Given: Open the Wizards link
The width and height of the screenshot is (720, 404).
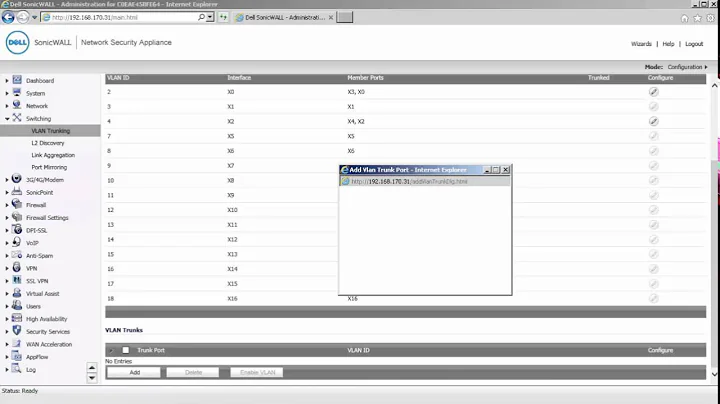Looking at the screenshot, I should coord(641,44).
